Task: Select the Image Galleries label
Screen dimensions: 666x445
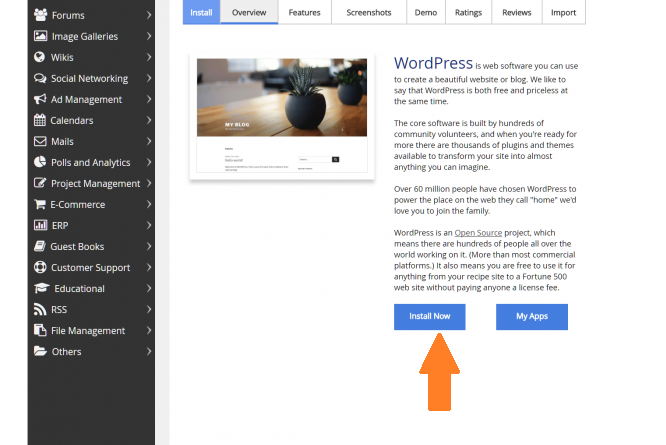Action: coord(85,37)
